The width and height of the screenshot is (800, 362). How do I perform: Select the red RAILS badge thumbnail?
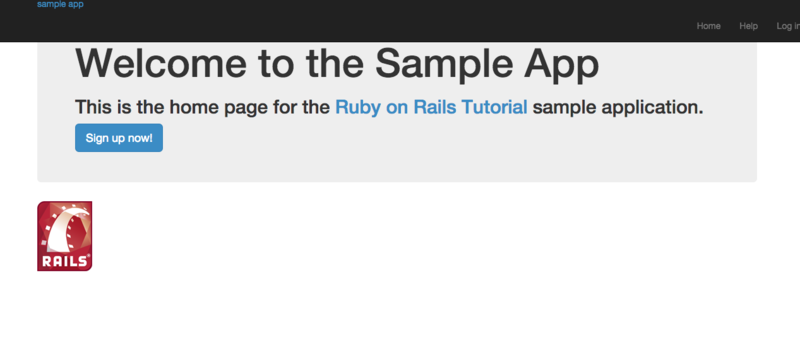tap(65, 236)
